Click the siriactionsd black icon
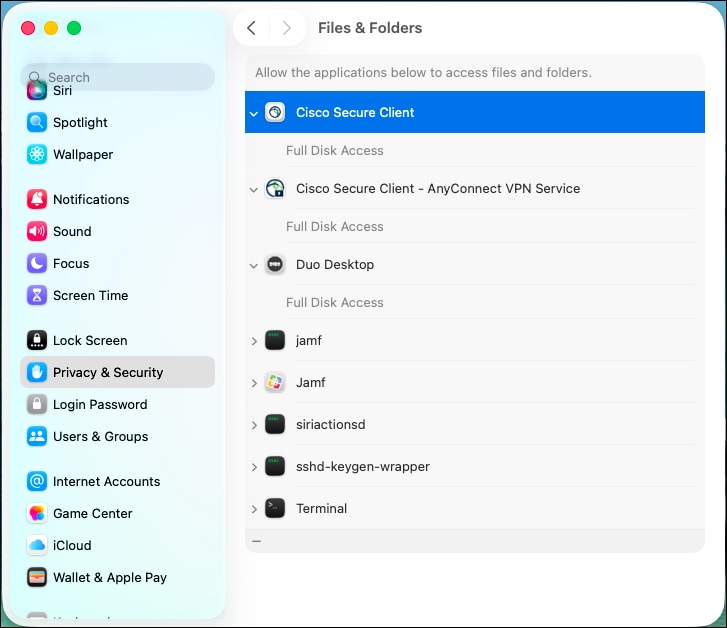 coord(275,424)
